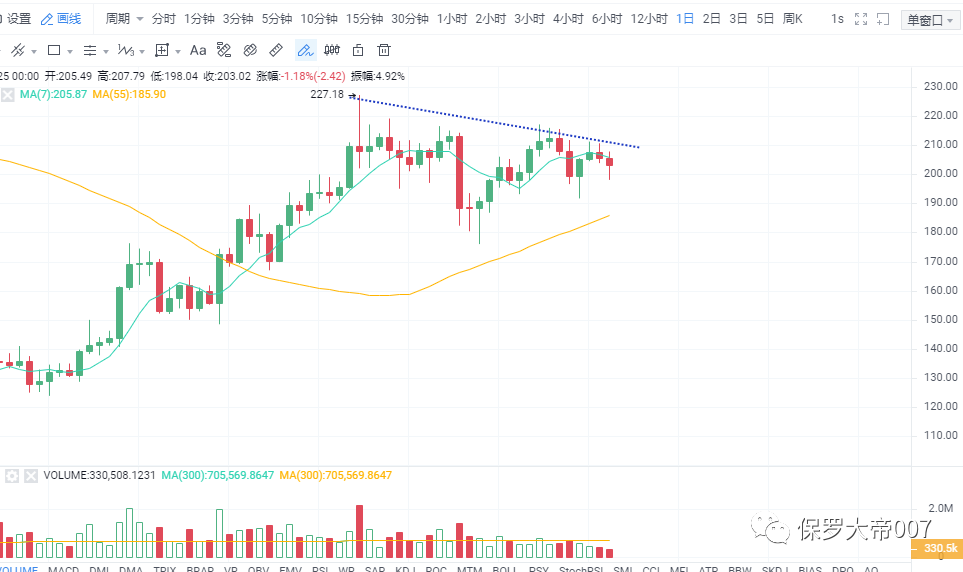This screenshot has width=963, height=572.
Task: Click the active 1日 daily interval
Action: click(x=685, y=19)
